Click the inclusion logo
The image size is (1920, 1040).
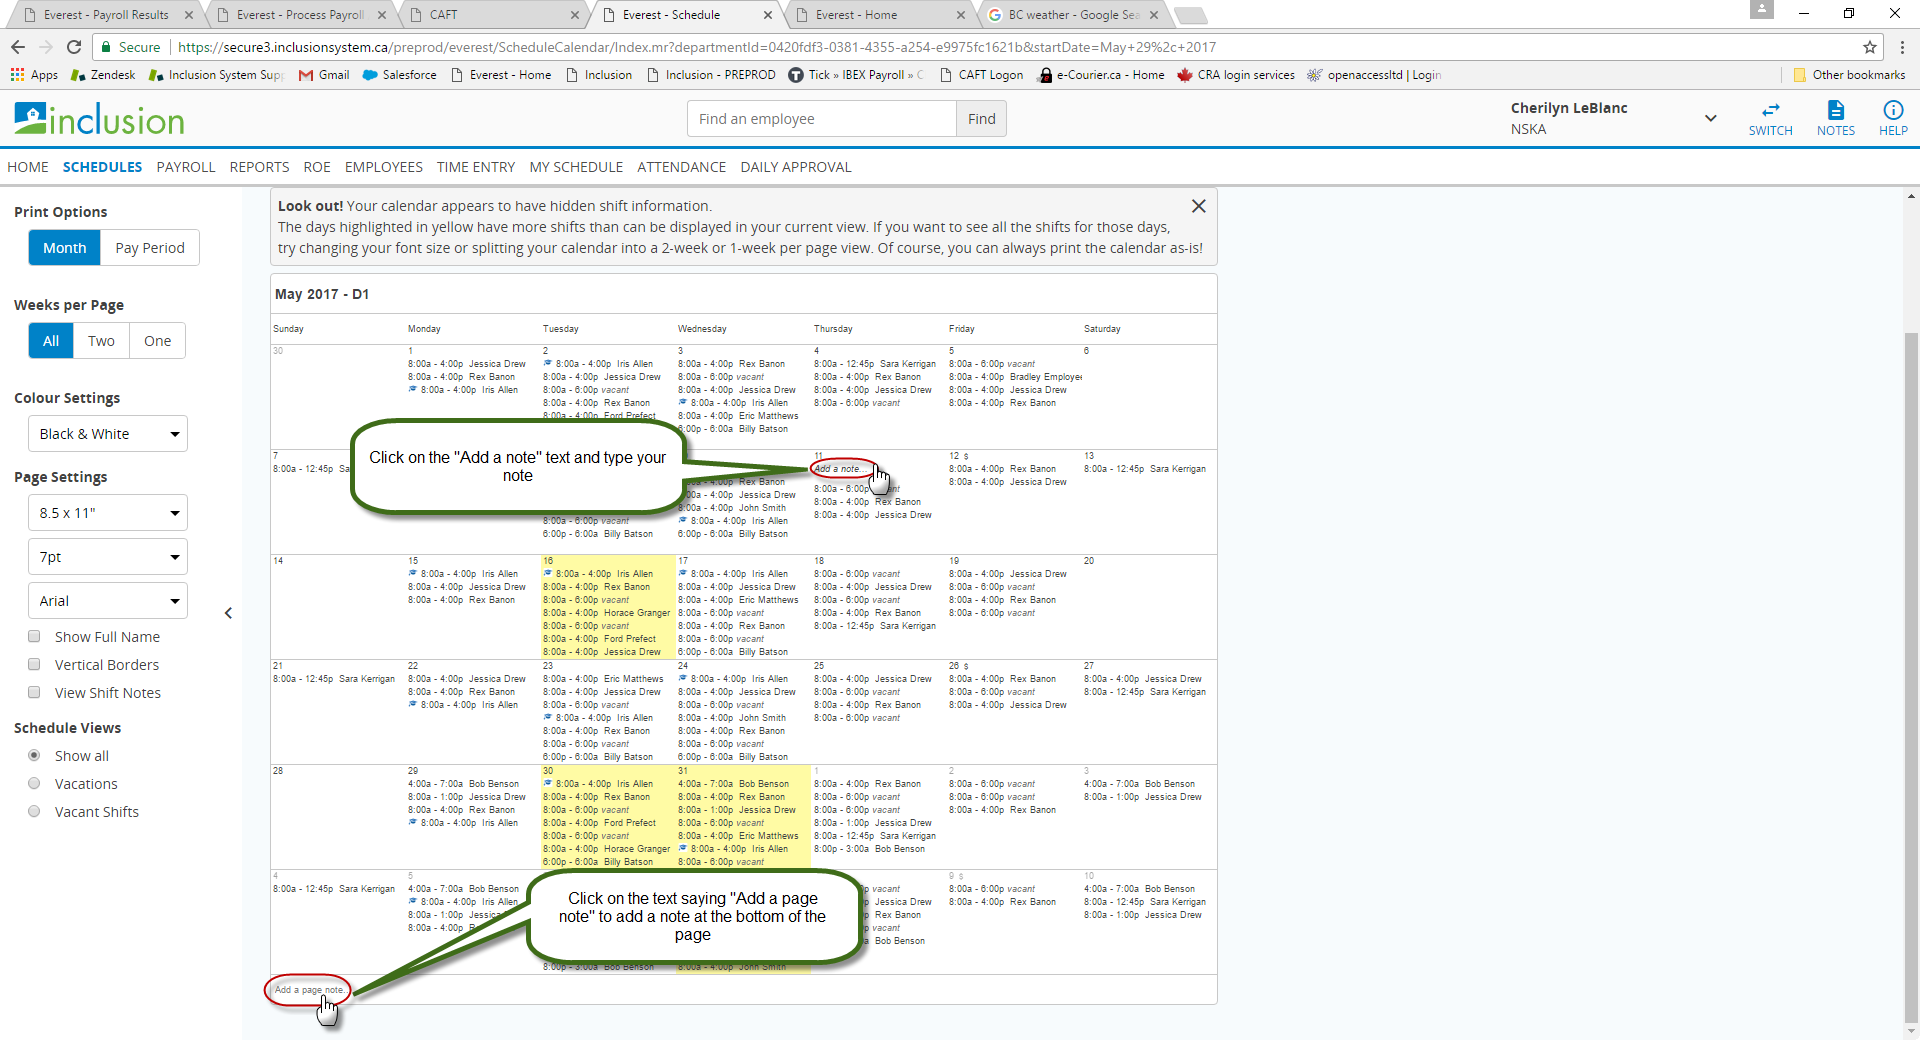[99, 119]
